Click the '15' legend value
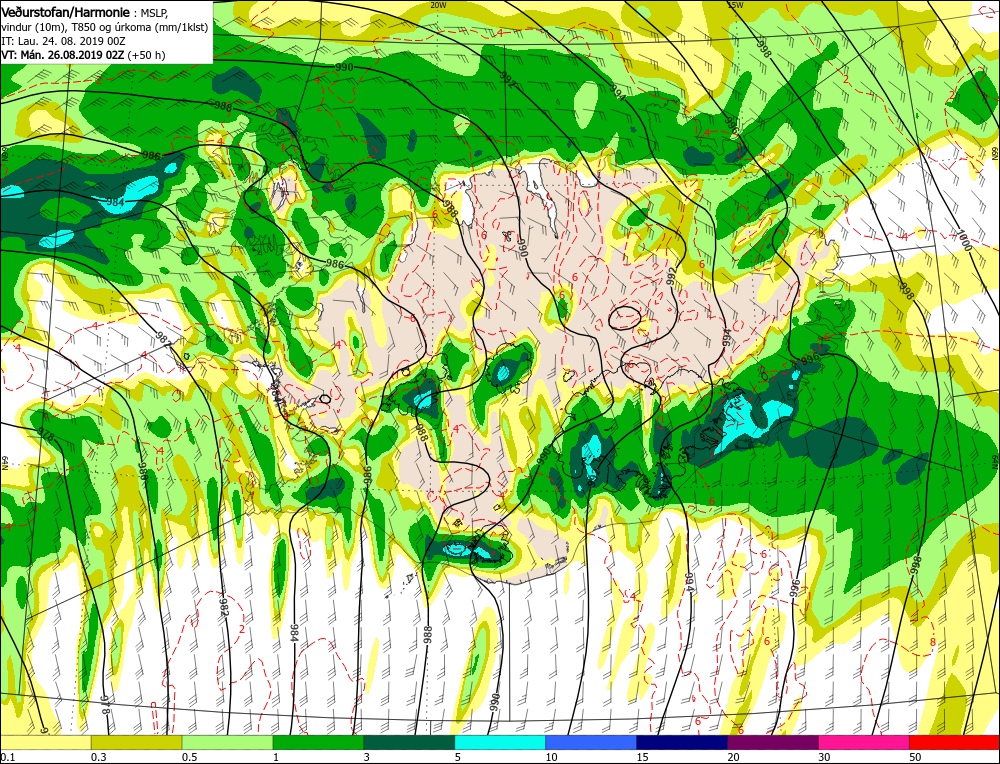Viewport: 1000px width, 764px height. (642, 757)
